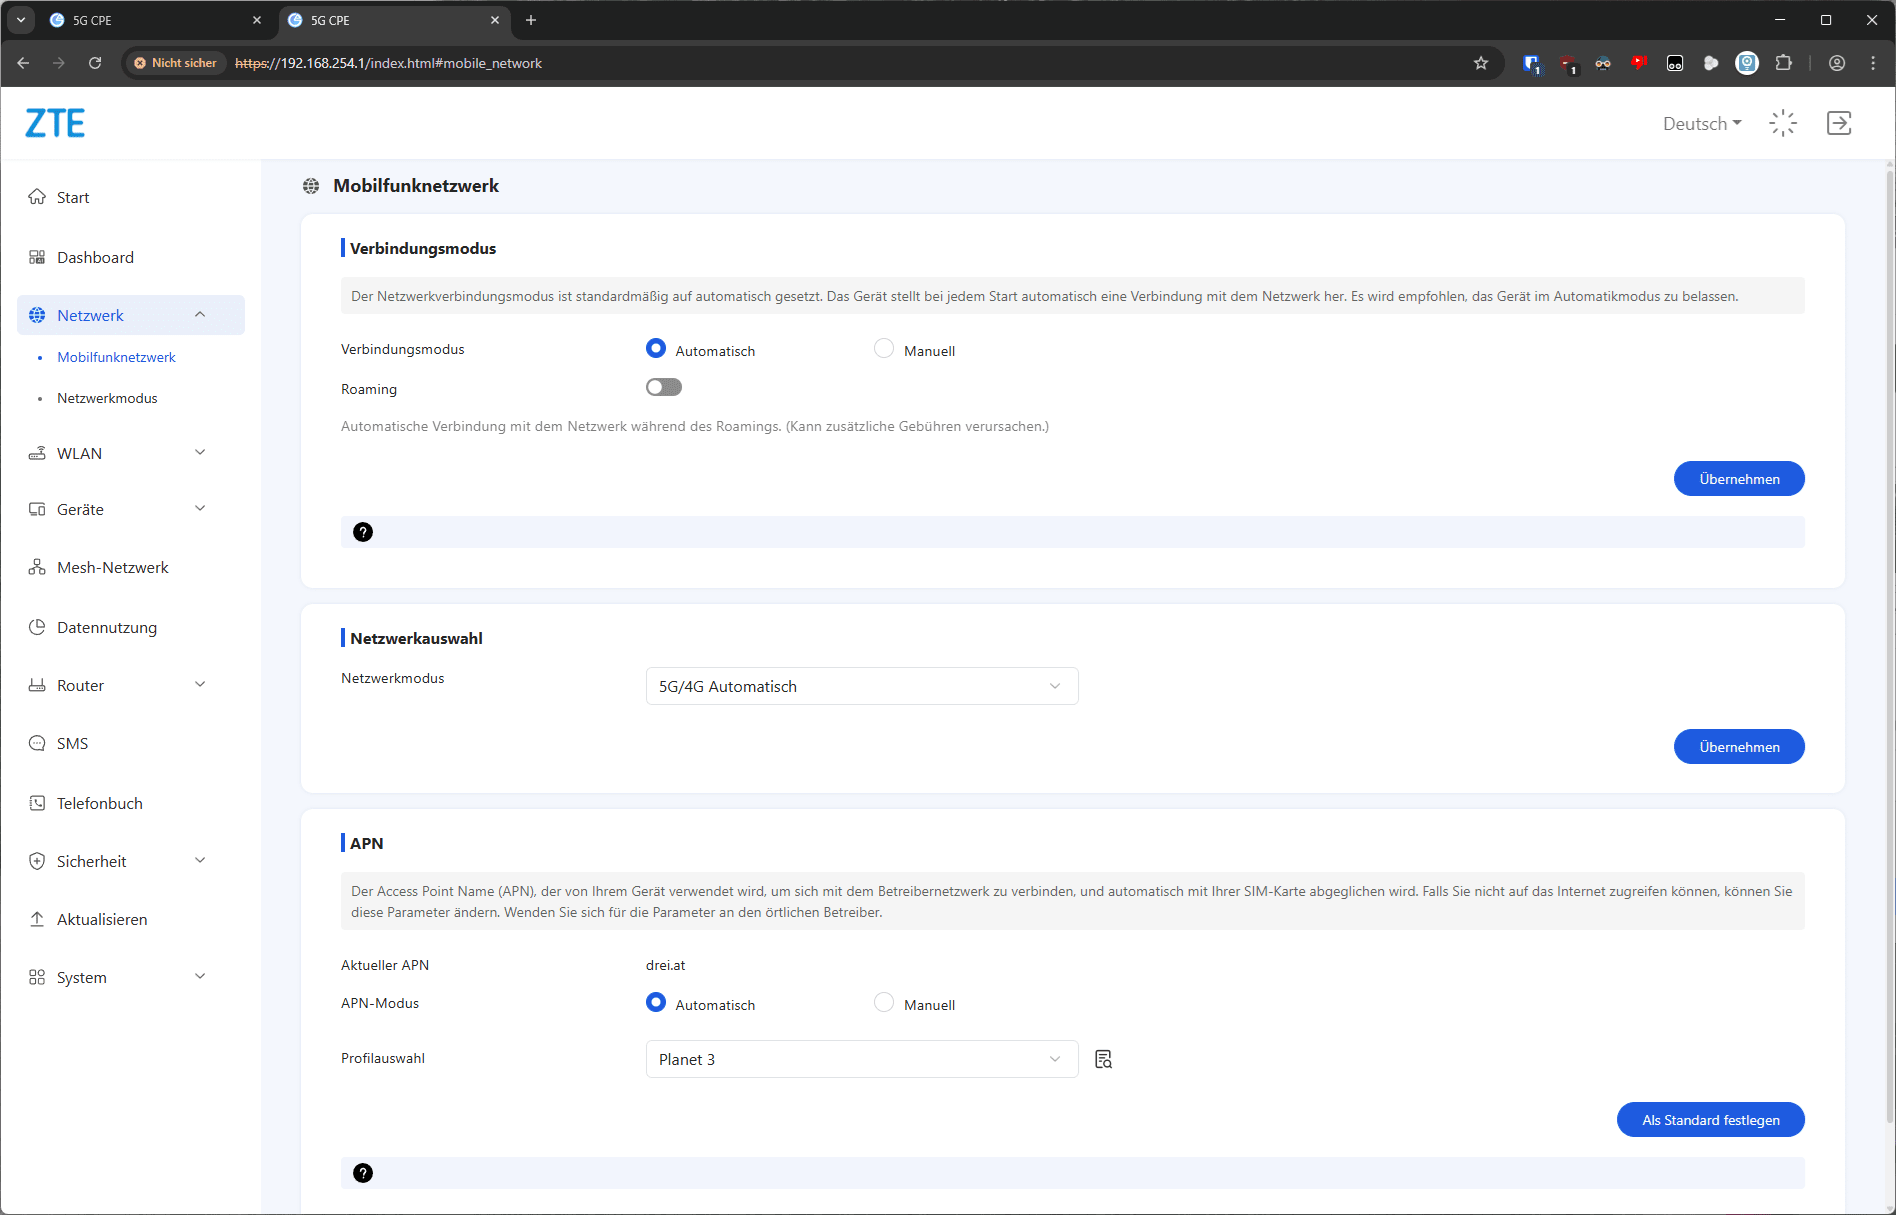Click the browser address bar URL
Screen dimensions: 1896x1215
388,63
